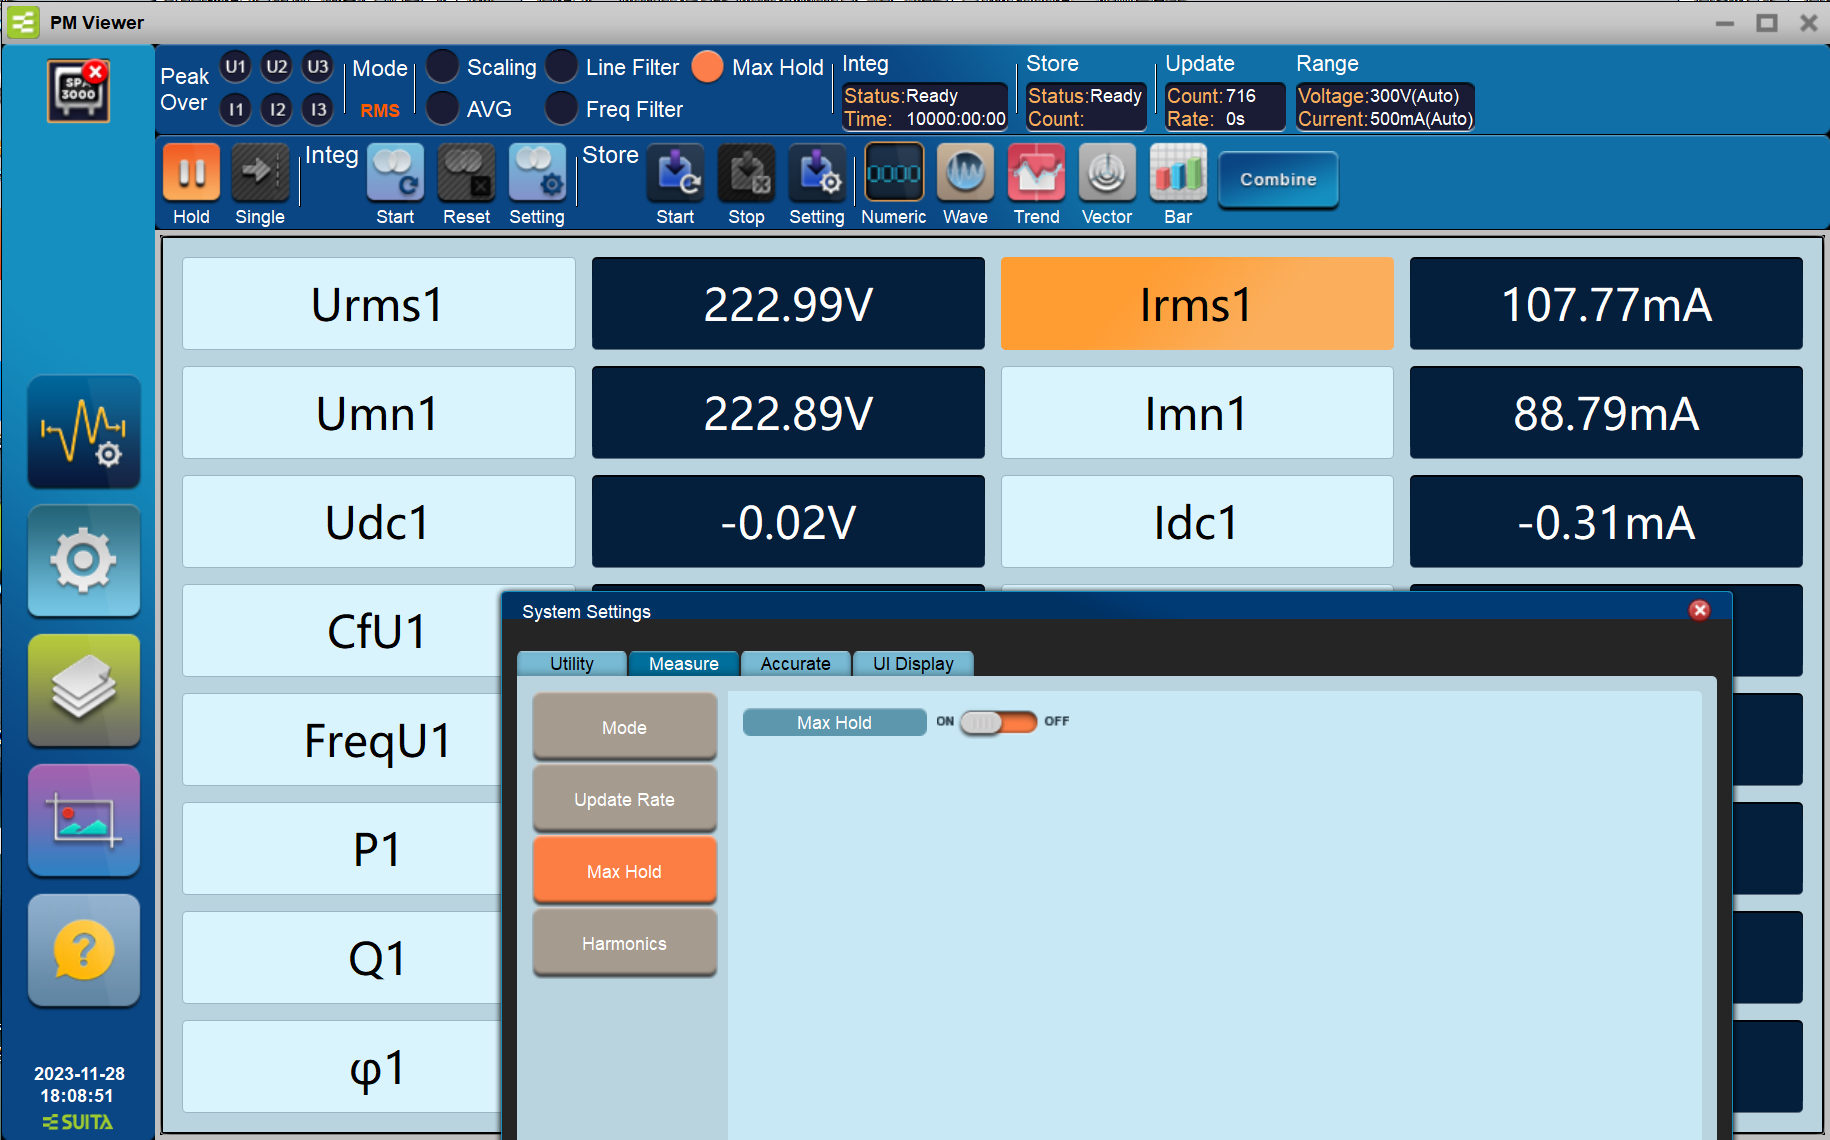Show the Vector diagram view

[1106, 173]
